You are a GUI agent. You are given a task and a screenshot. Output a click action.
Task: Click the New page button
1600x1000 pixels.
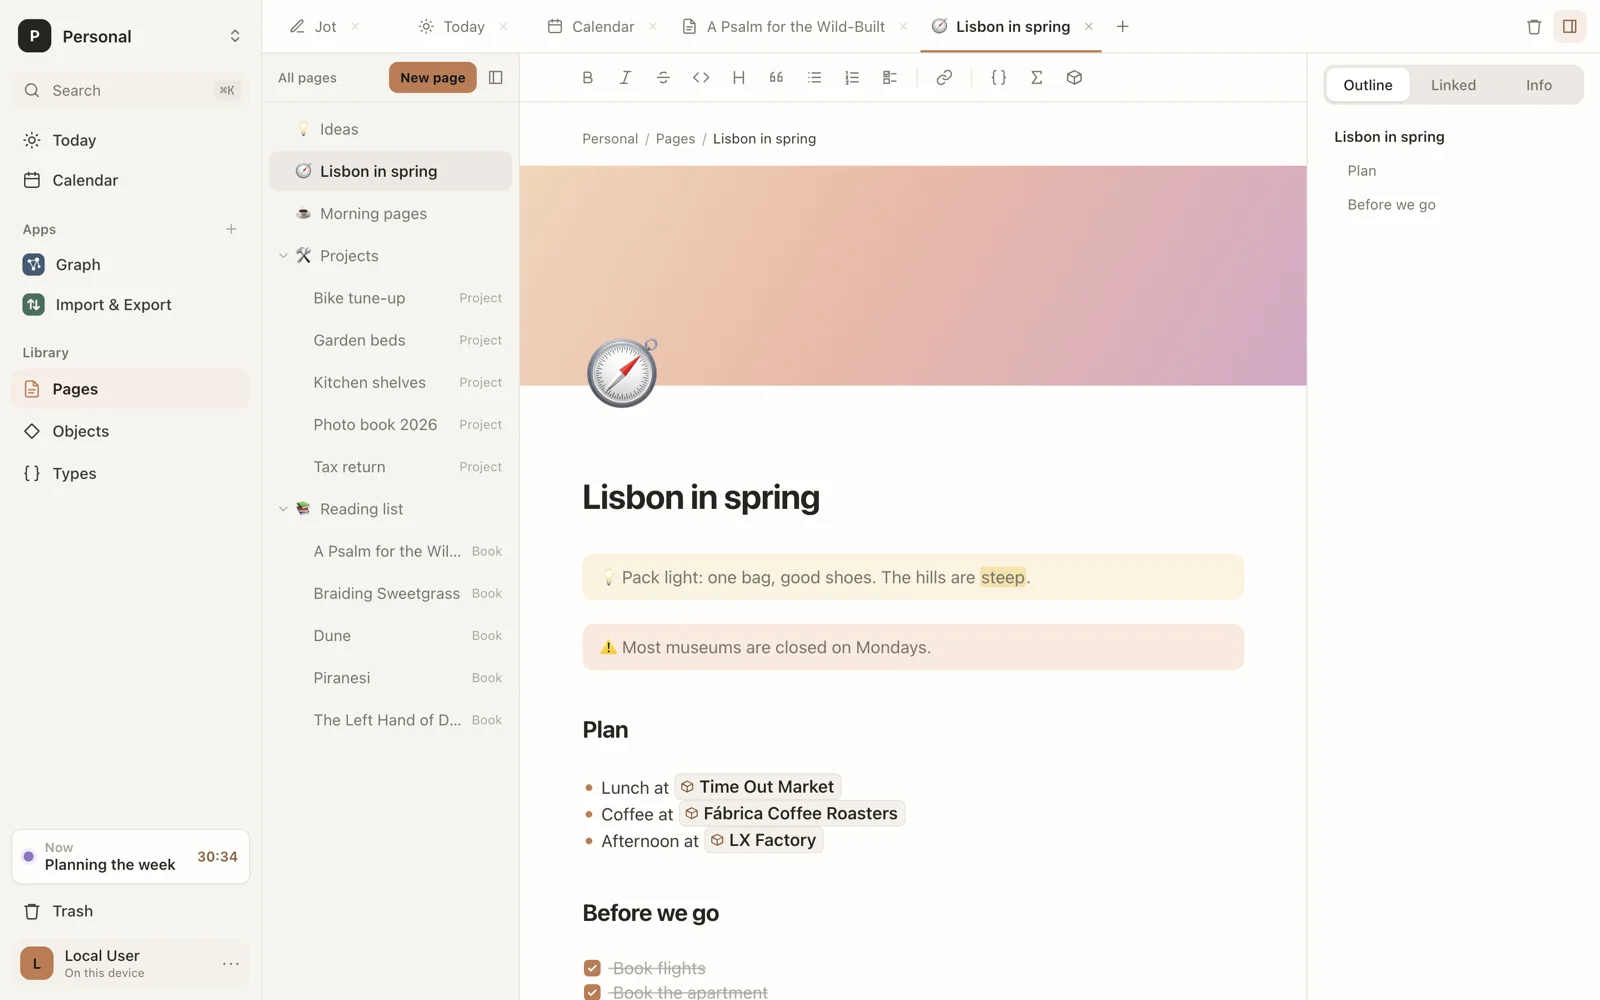[x=433, y=78]
